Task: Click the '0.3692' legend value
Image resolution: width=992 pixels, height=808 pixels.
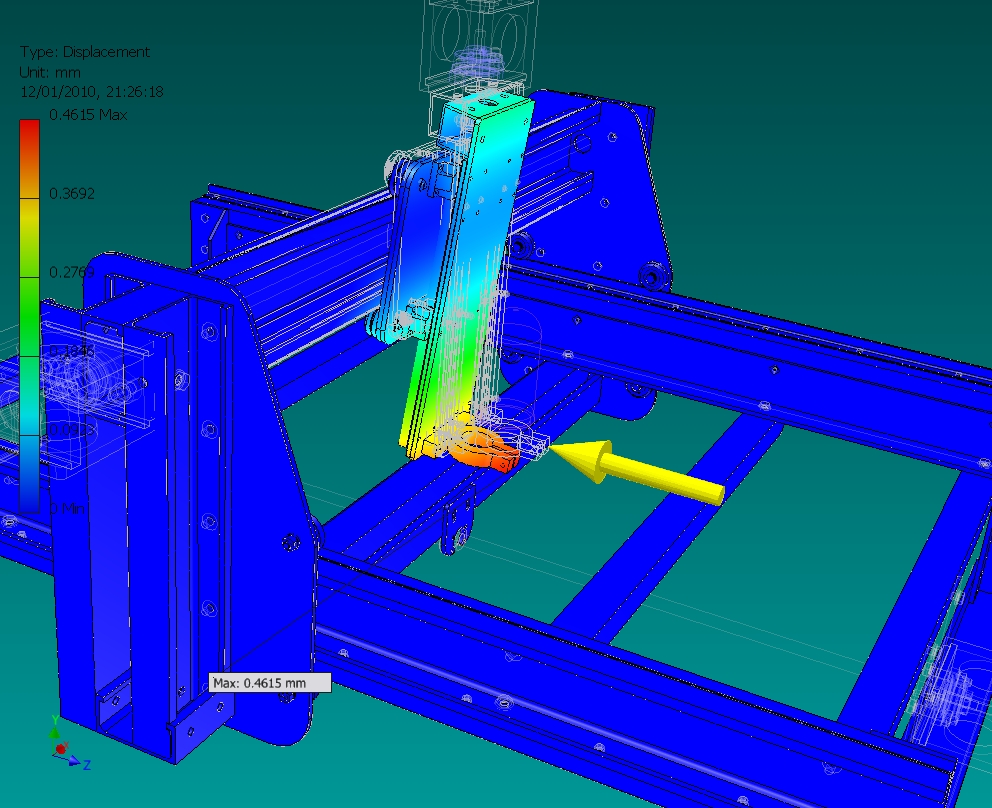Action: (x=72, y=193)
